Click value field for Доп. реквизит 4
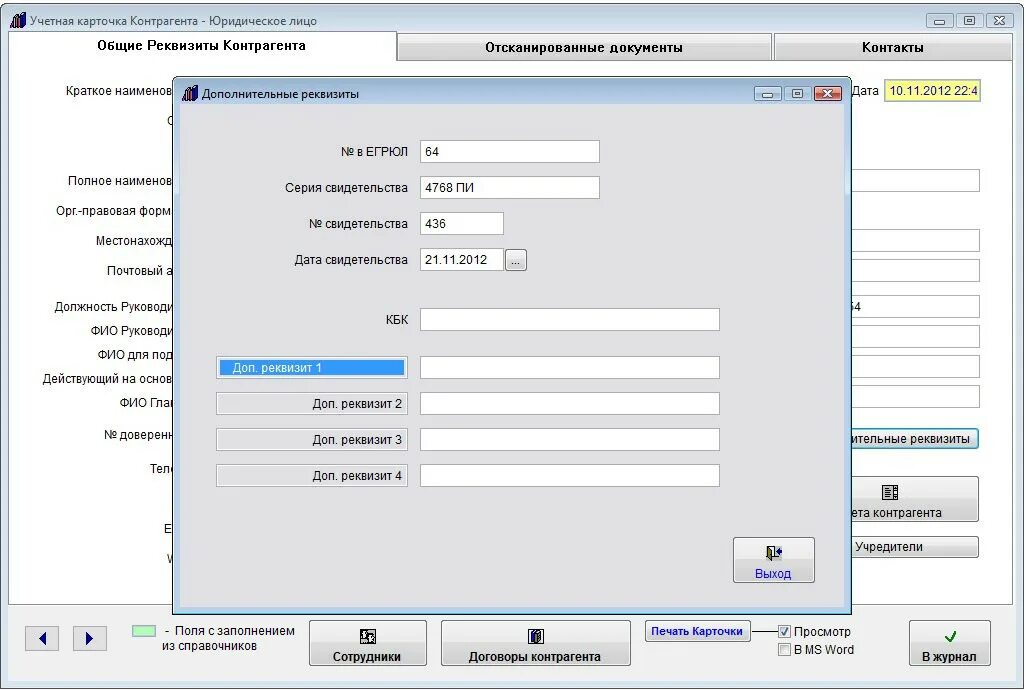1026x691 pixels. [x=570, y=476]
